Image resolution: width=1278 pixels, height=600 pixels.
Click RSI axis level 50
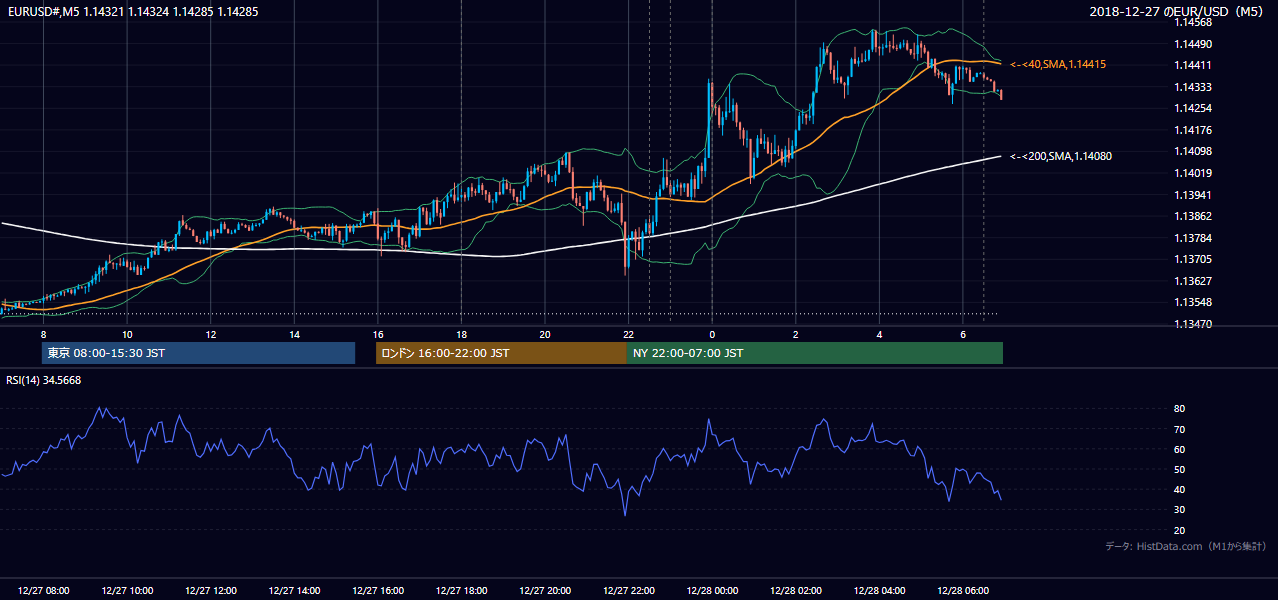coord(1180,469)
